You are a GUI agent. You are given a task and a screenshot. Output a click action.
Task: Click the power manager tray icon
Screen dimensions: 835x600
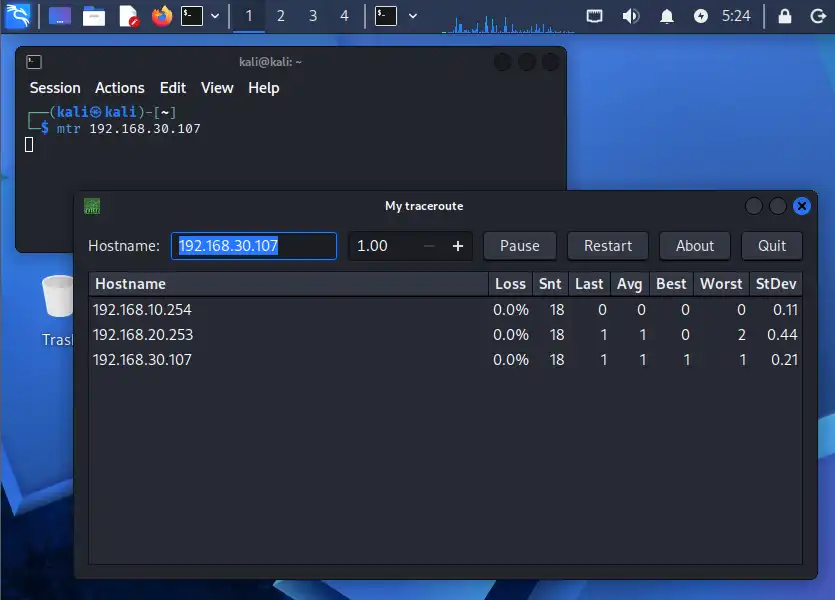[701, 16]
